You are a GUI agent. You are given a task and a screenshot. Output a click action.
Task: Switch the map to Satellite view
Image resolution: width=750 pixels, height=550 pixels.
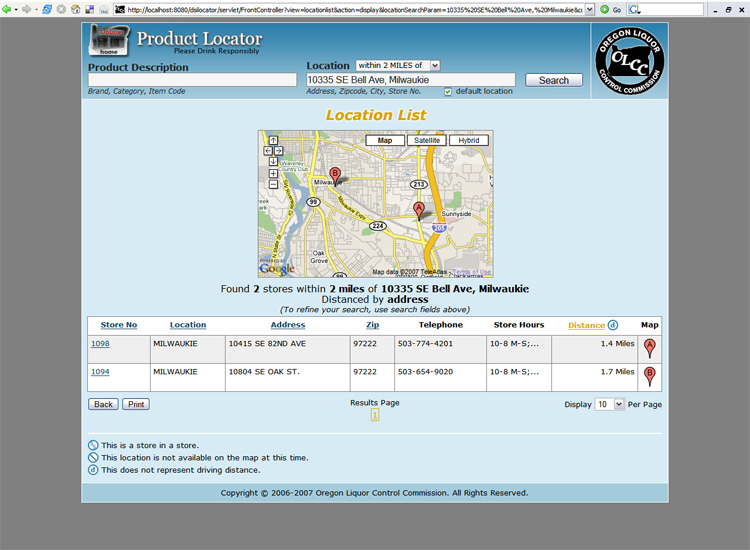point(427,140)
